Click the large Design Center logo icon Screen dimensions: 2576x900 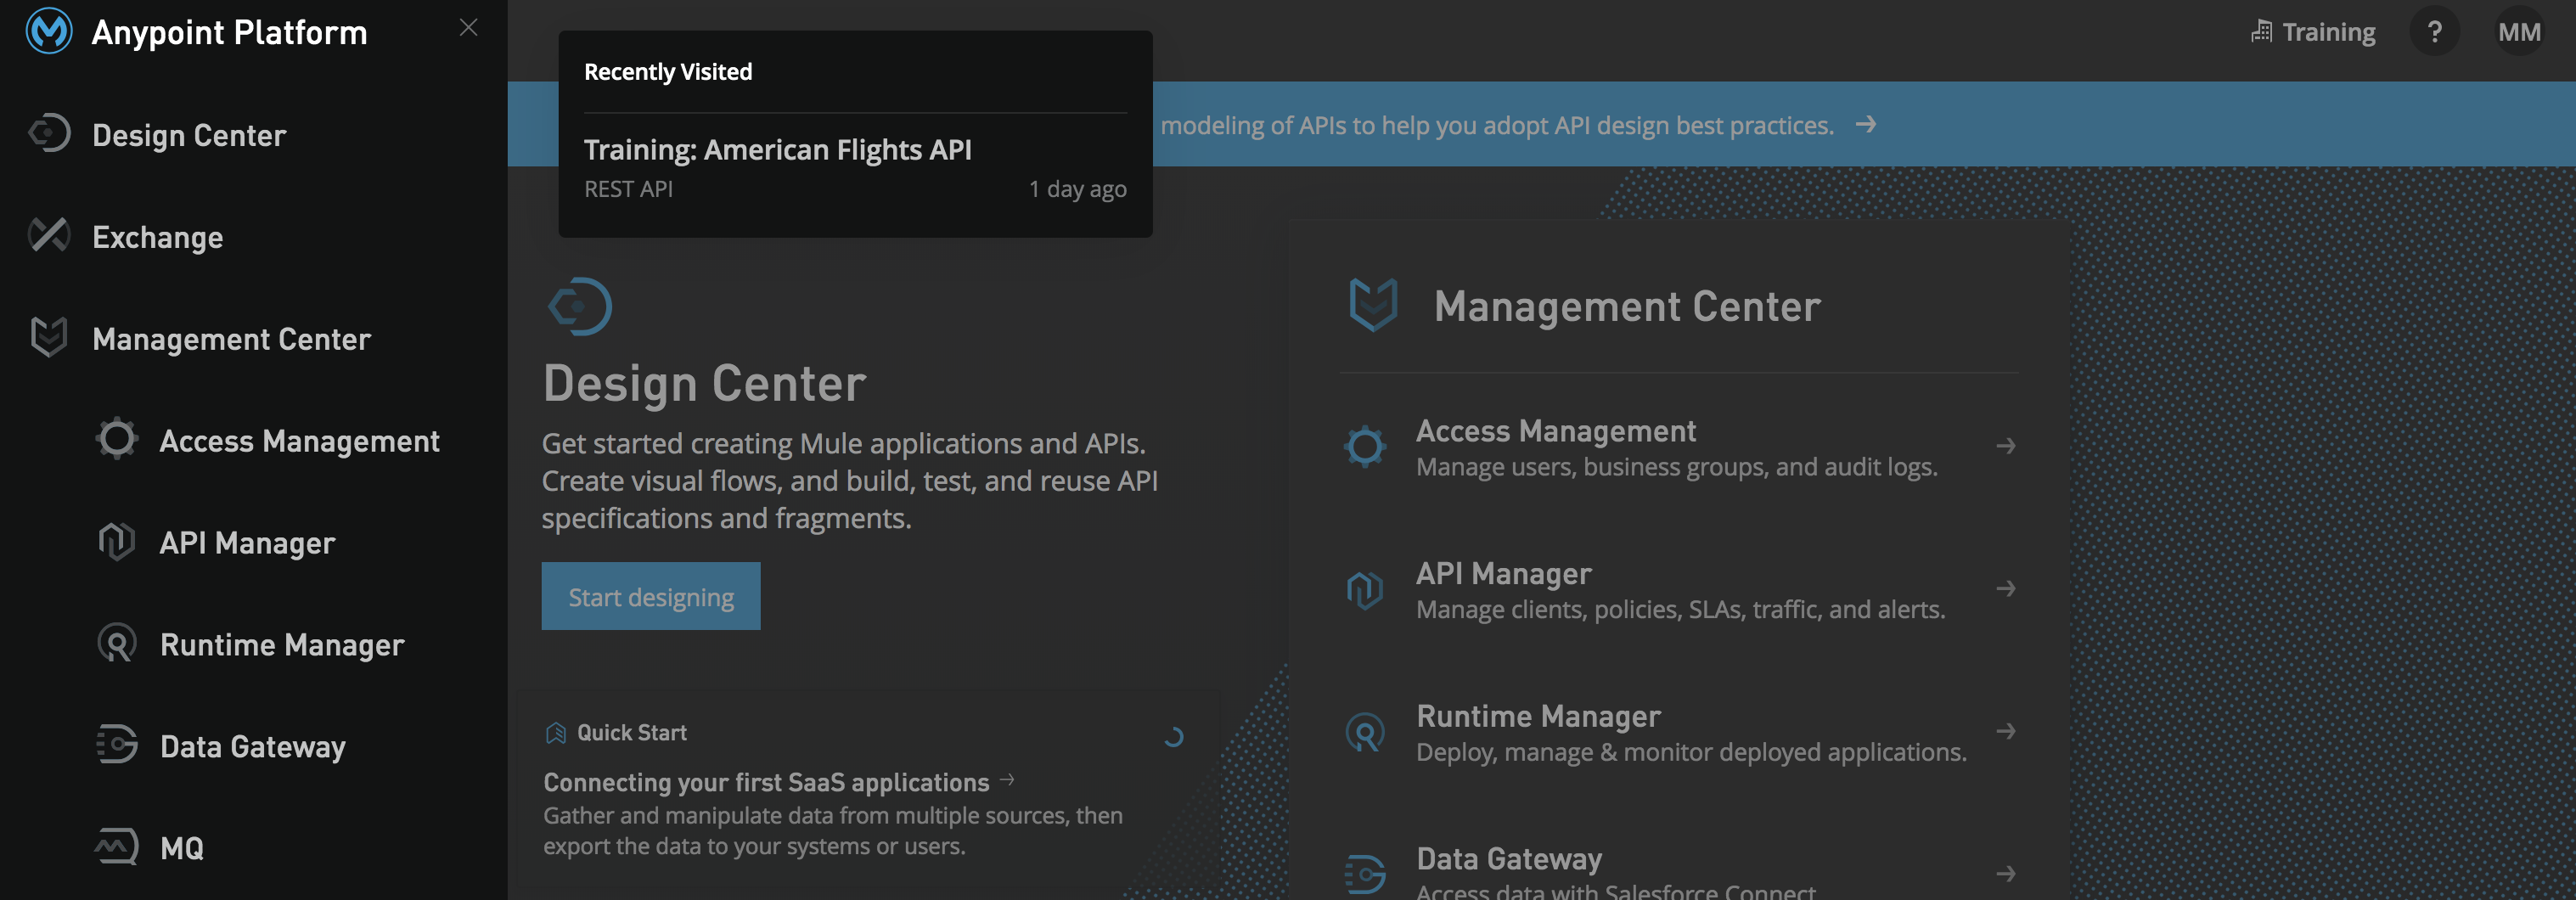579,306
